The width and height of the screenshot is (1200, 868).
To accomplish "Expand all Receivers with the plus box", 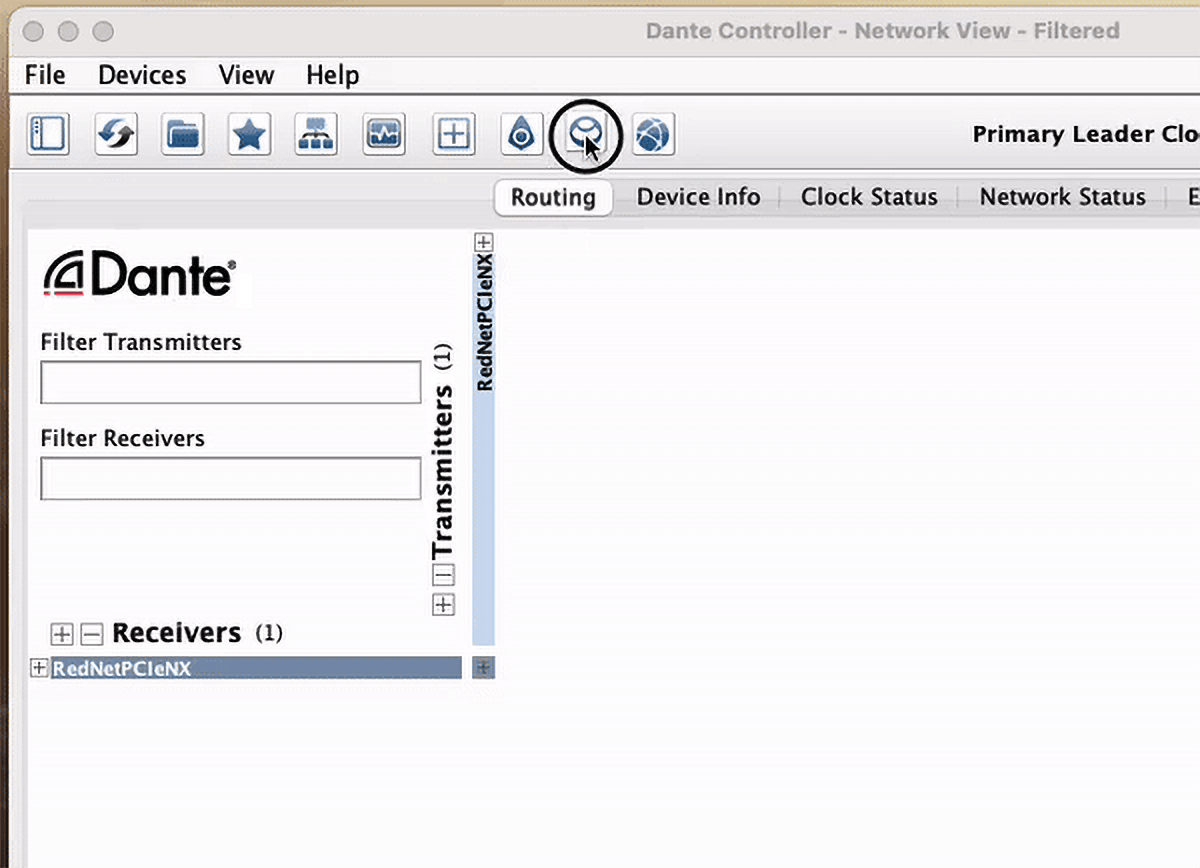I will 62,634.
